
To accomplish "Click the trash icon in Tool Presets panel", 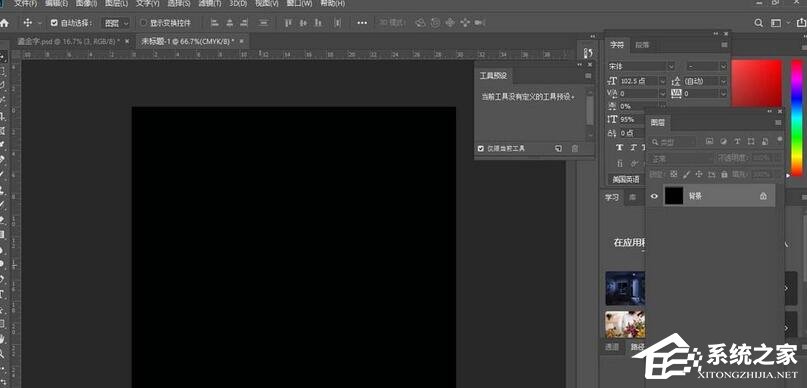I will pyautogui.click(x=575, y=149).
